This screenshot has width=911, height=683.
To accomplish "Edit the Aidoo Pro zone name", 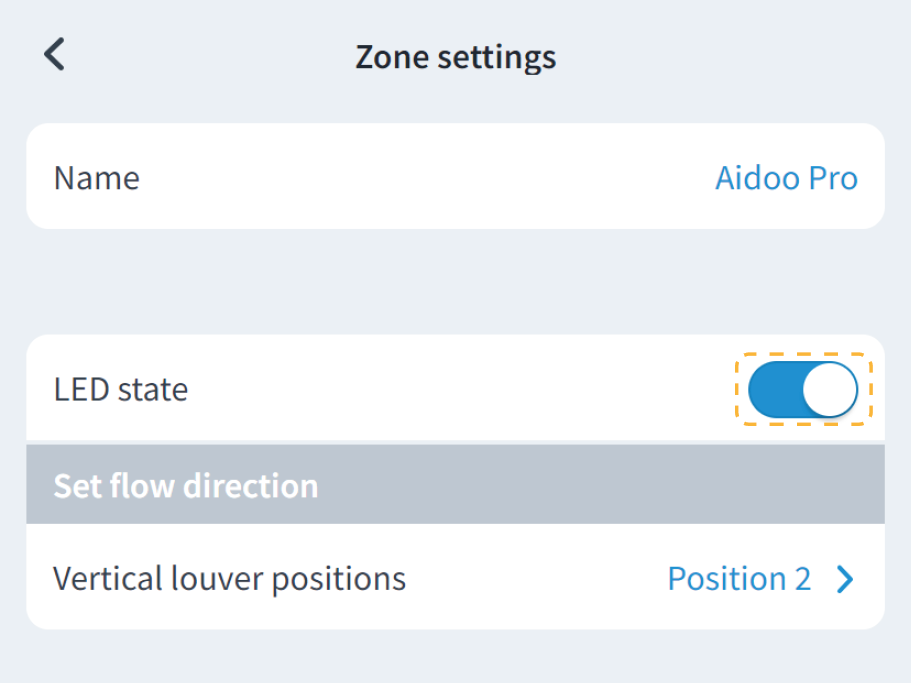I will (786, 177).
